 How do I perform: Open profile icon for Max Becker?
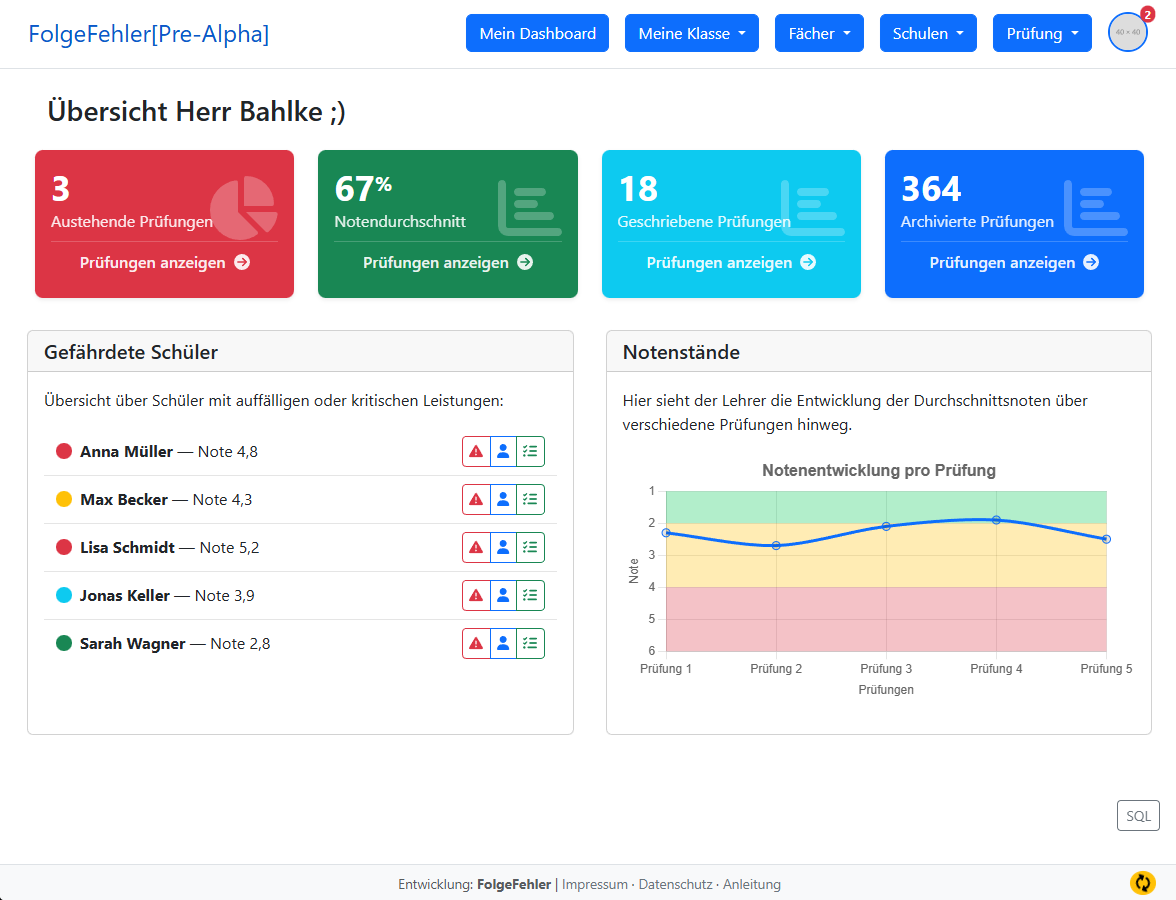[x=503, y=500]
